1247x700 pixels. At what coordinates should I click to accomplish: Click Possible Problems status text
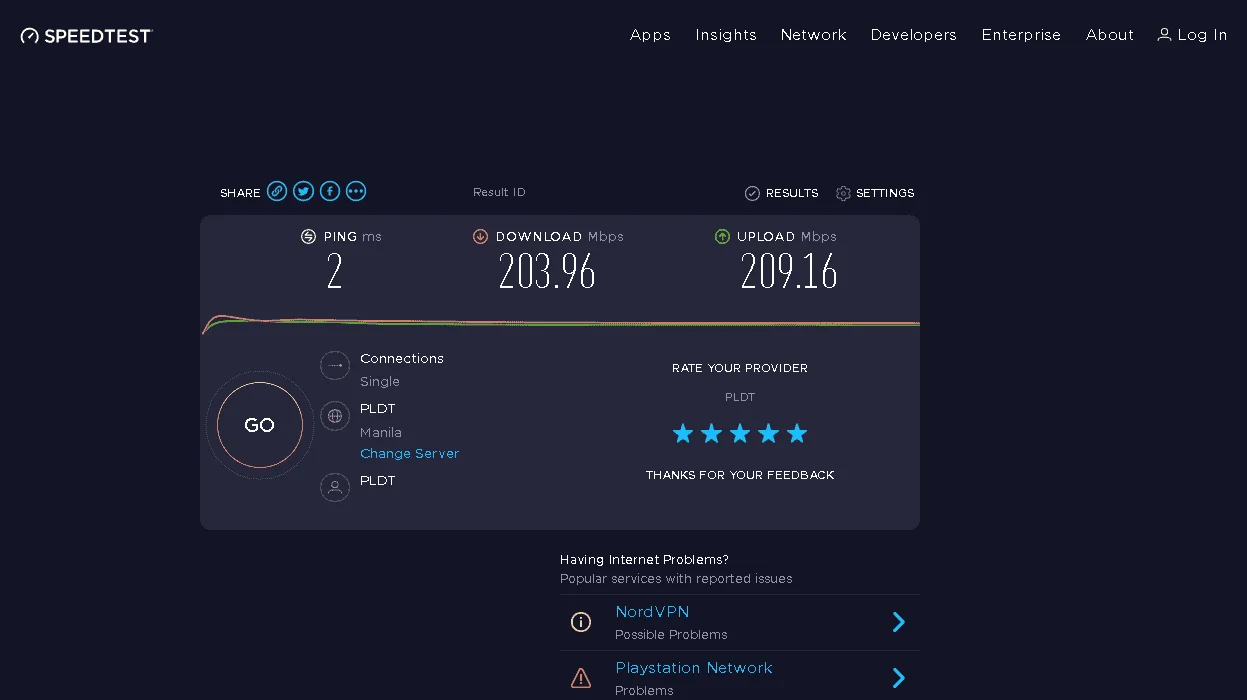click(671, 635)
